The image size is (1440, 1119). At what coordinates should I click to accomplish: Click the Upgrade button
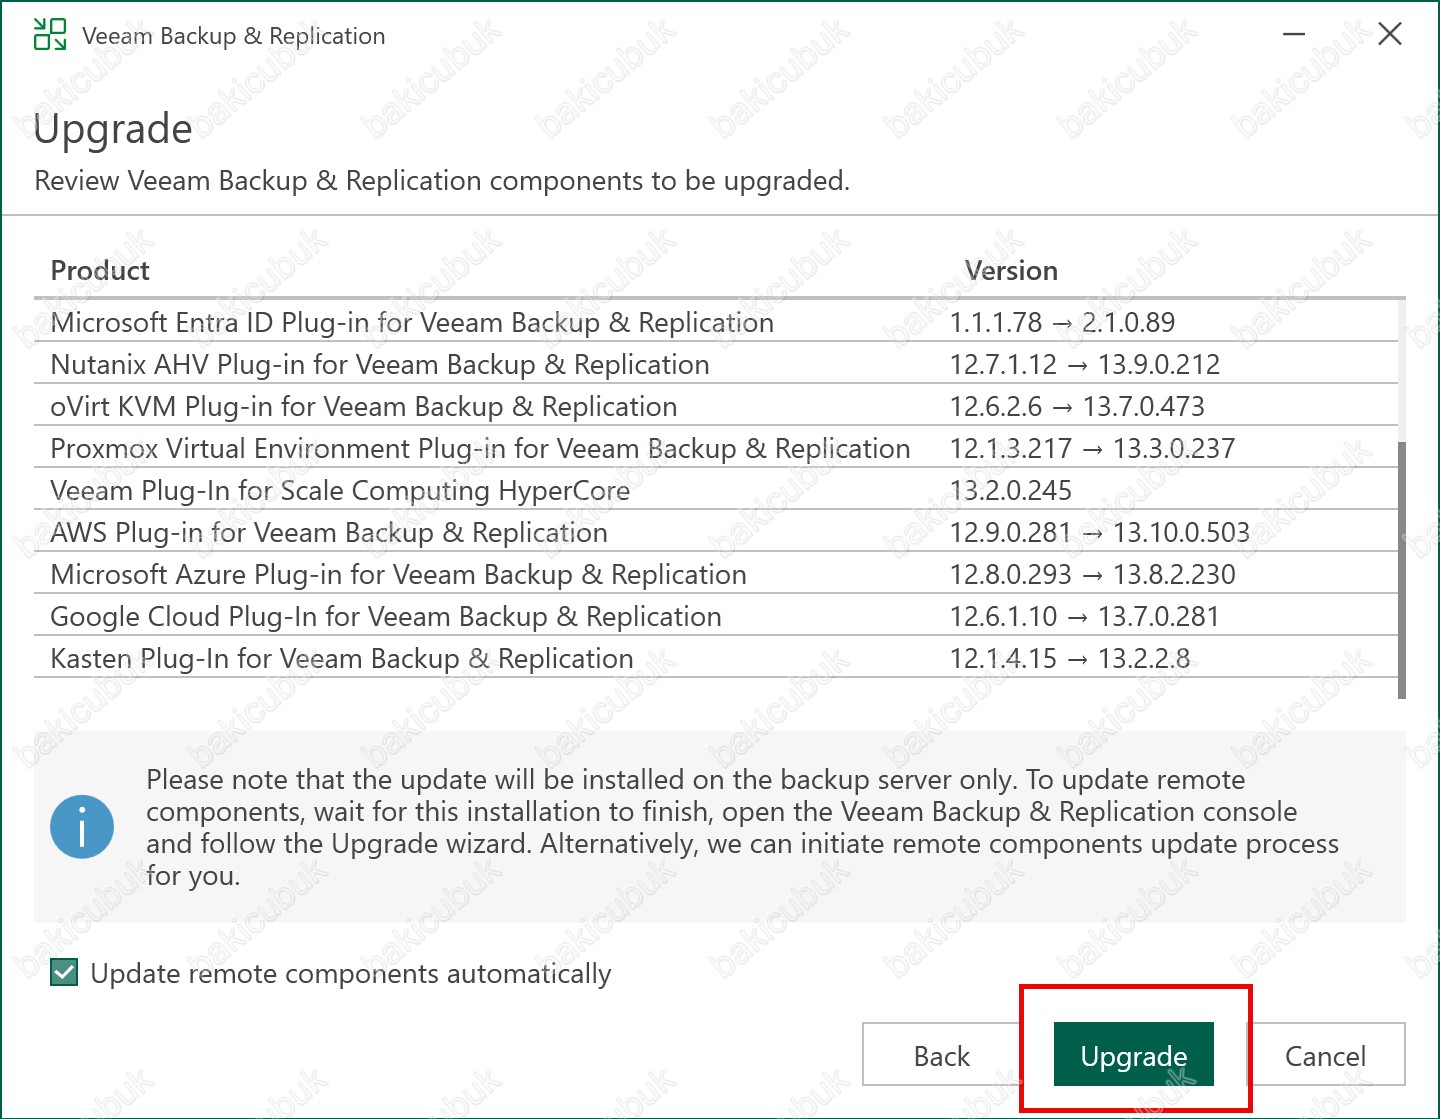(x=1133, y=1055)
